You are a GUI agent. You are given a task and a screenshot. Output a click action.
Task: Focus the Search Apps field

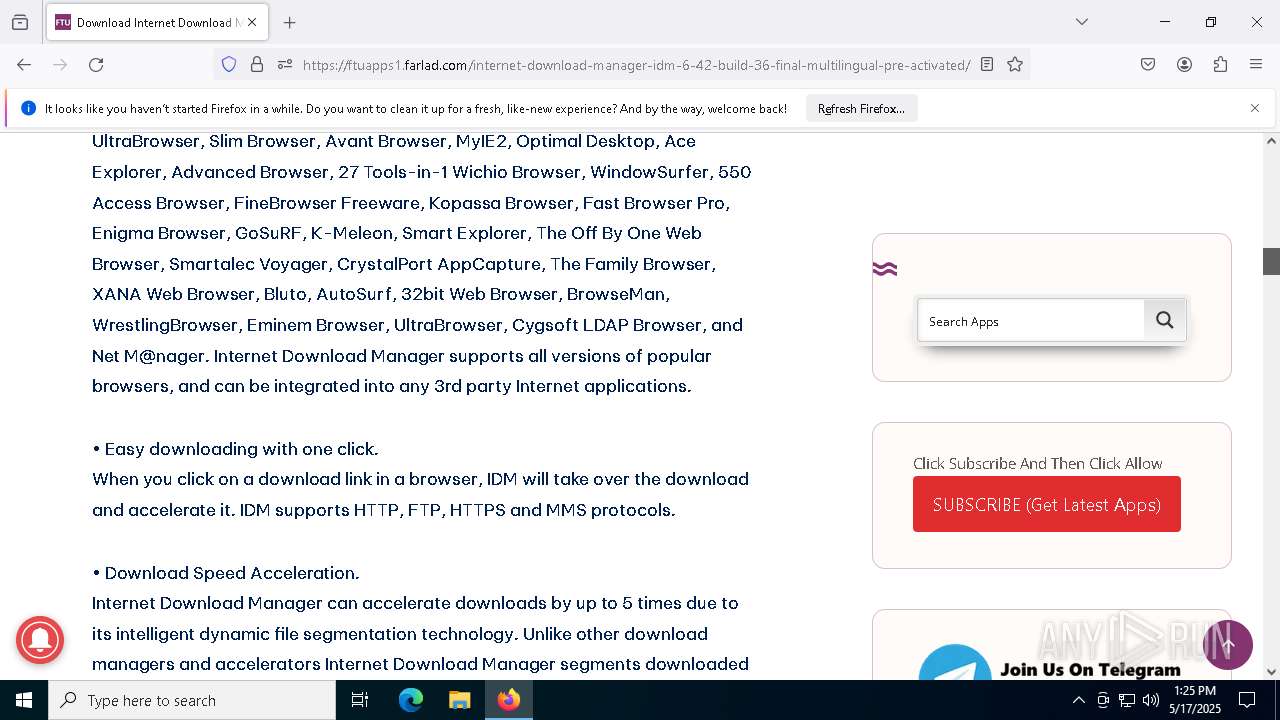(x=1031, y=321)
